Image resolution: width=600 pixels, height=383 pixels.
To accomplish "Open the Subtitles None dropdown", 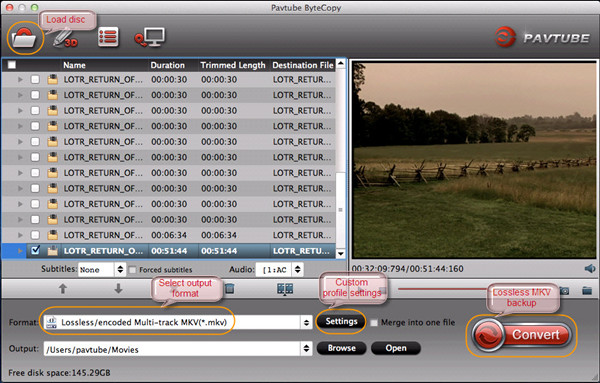I will click(x=102, y=269).
